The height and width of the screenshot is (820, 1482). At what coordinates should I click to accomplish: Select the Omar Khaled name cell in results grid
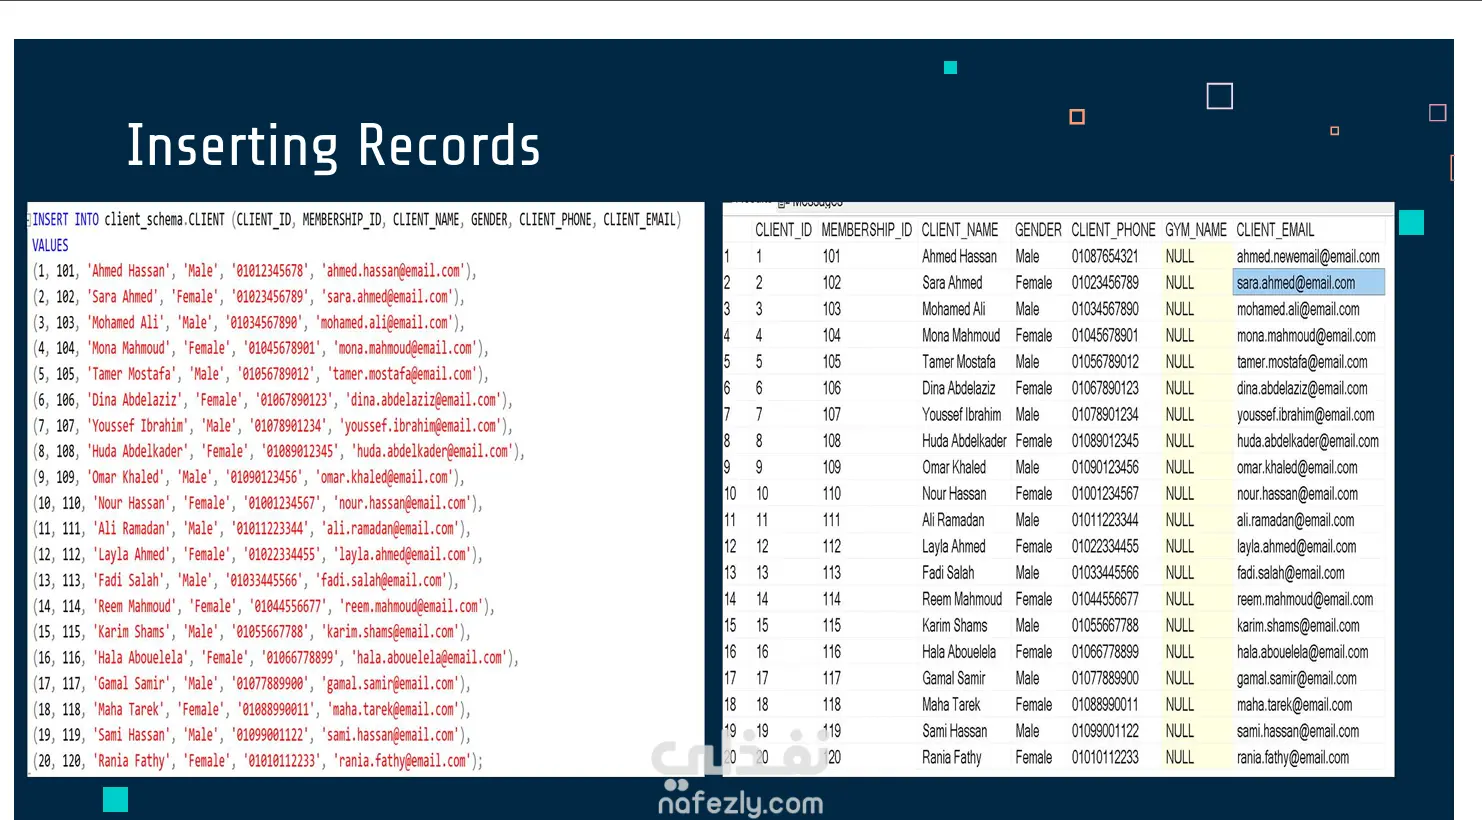click(954, 467)
